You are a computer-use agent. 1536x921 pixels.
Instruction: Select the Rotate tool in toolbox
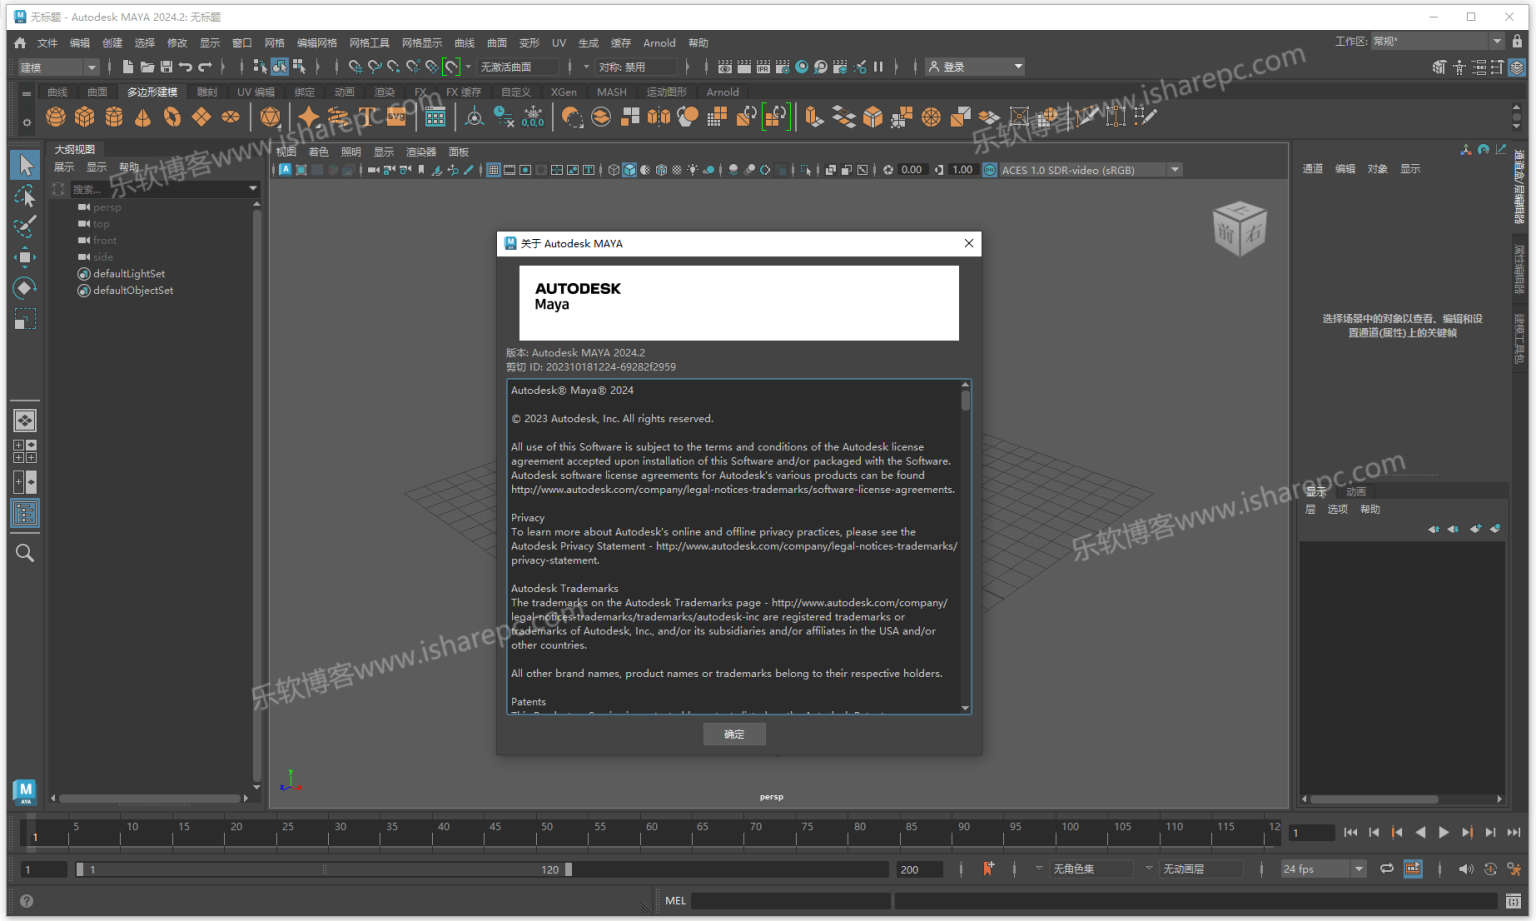tap(25, 288)
